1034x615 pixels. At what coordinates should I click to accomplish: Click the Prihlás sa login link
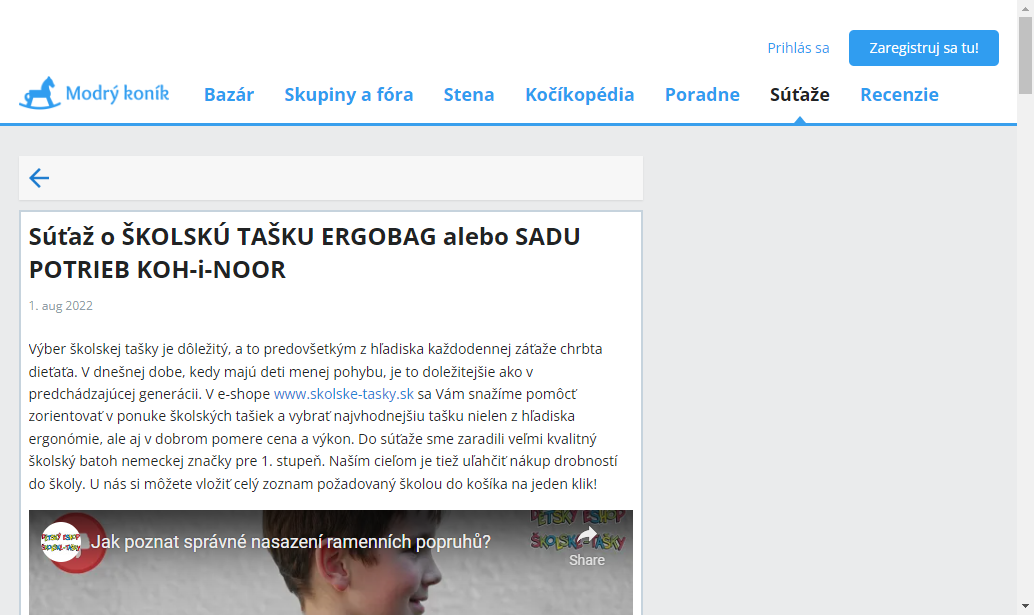(799, 48)
